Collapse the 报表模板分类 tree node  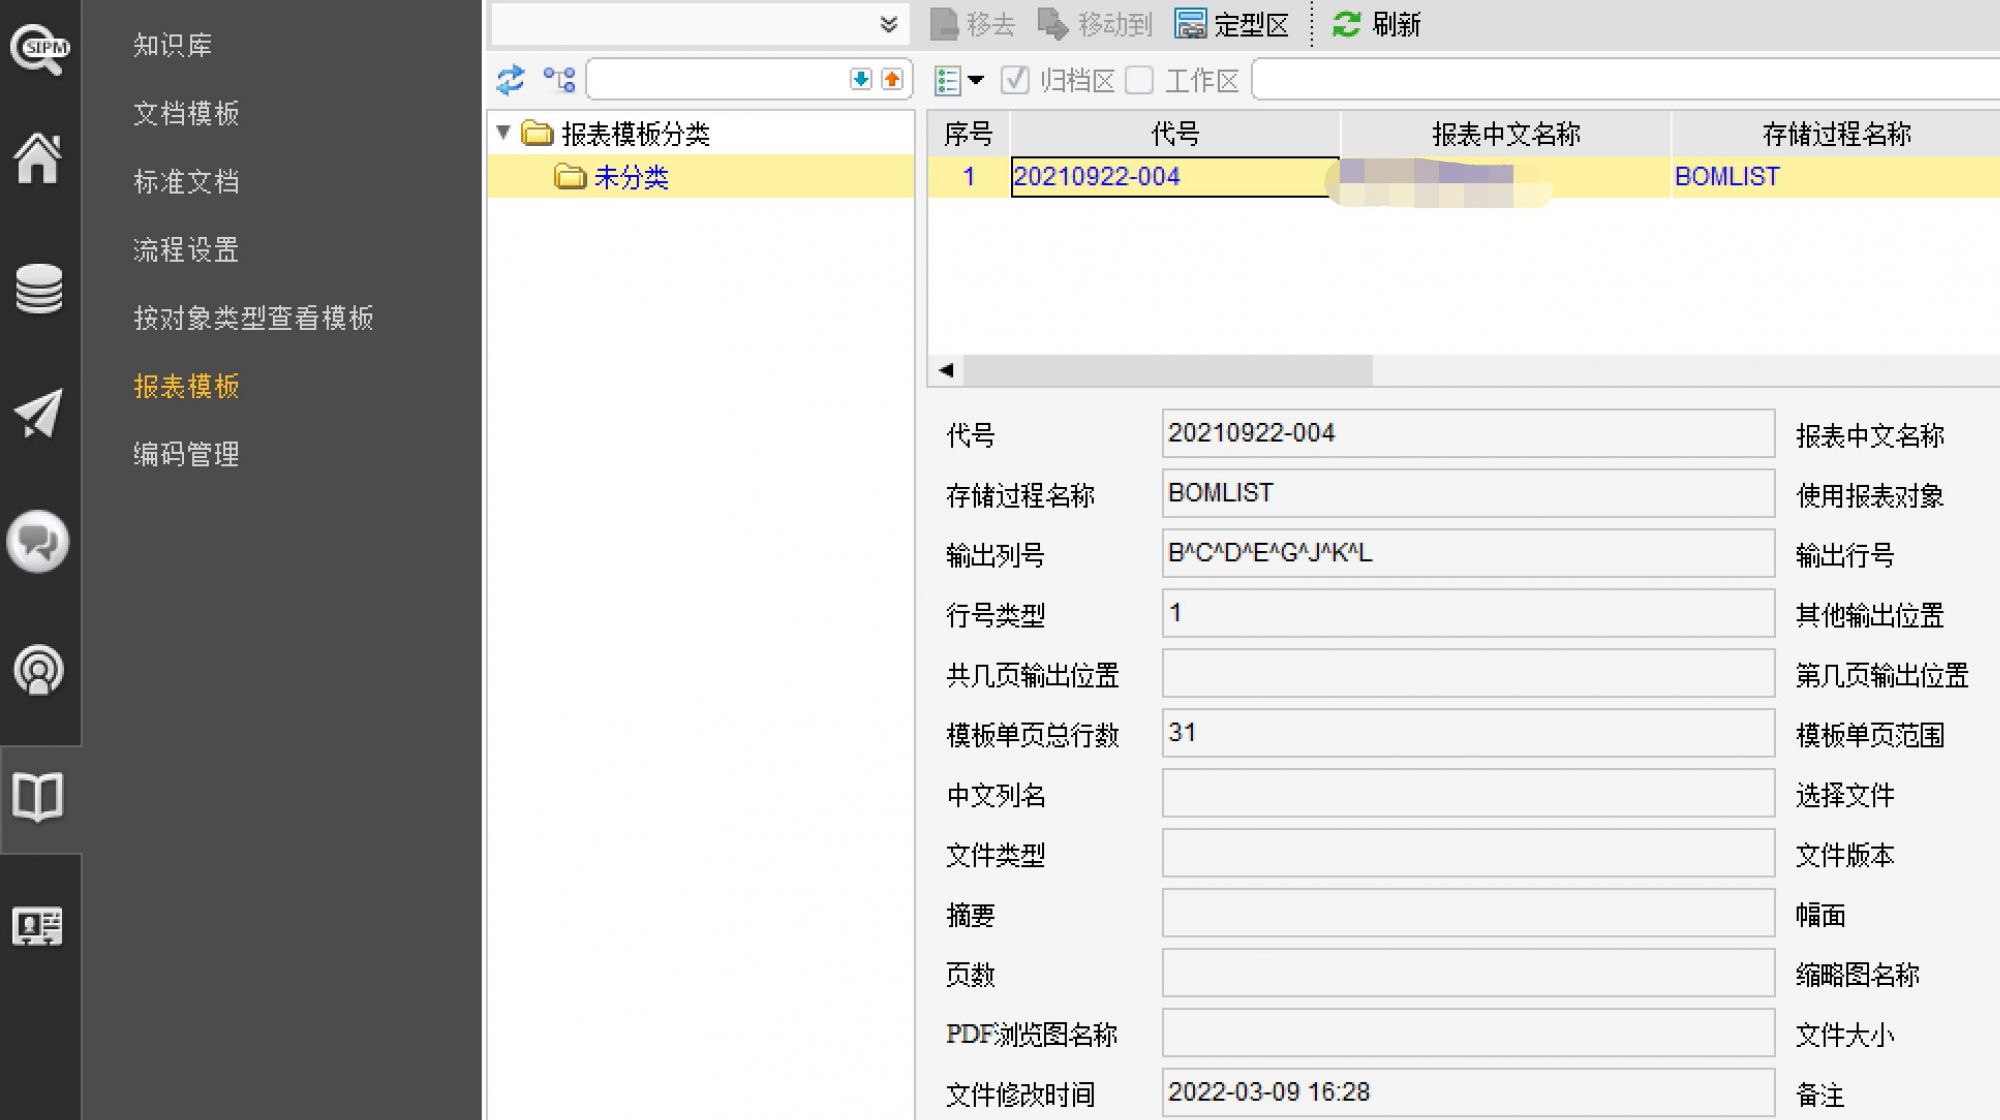tap(504, 132)
